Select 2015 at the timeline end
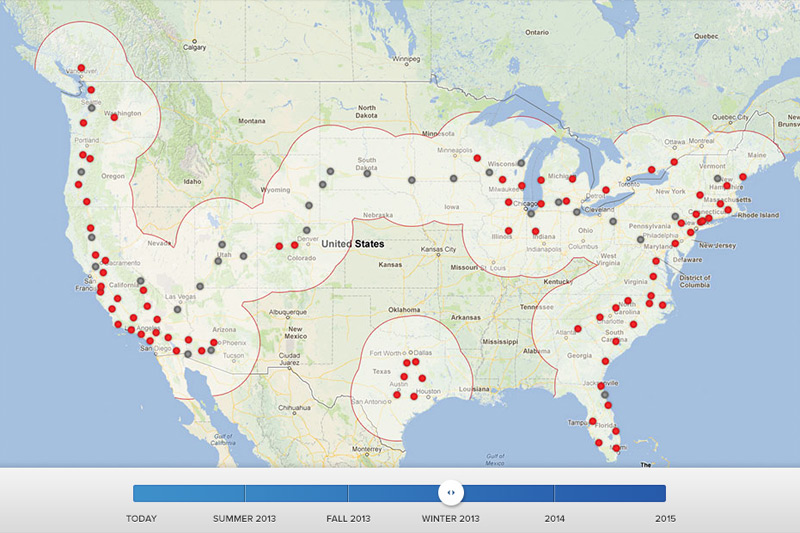Viewport: 800px width, 533px height. (x=665, y=519)
